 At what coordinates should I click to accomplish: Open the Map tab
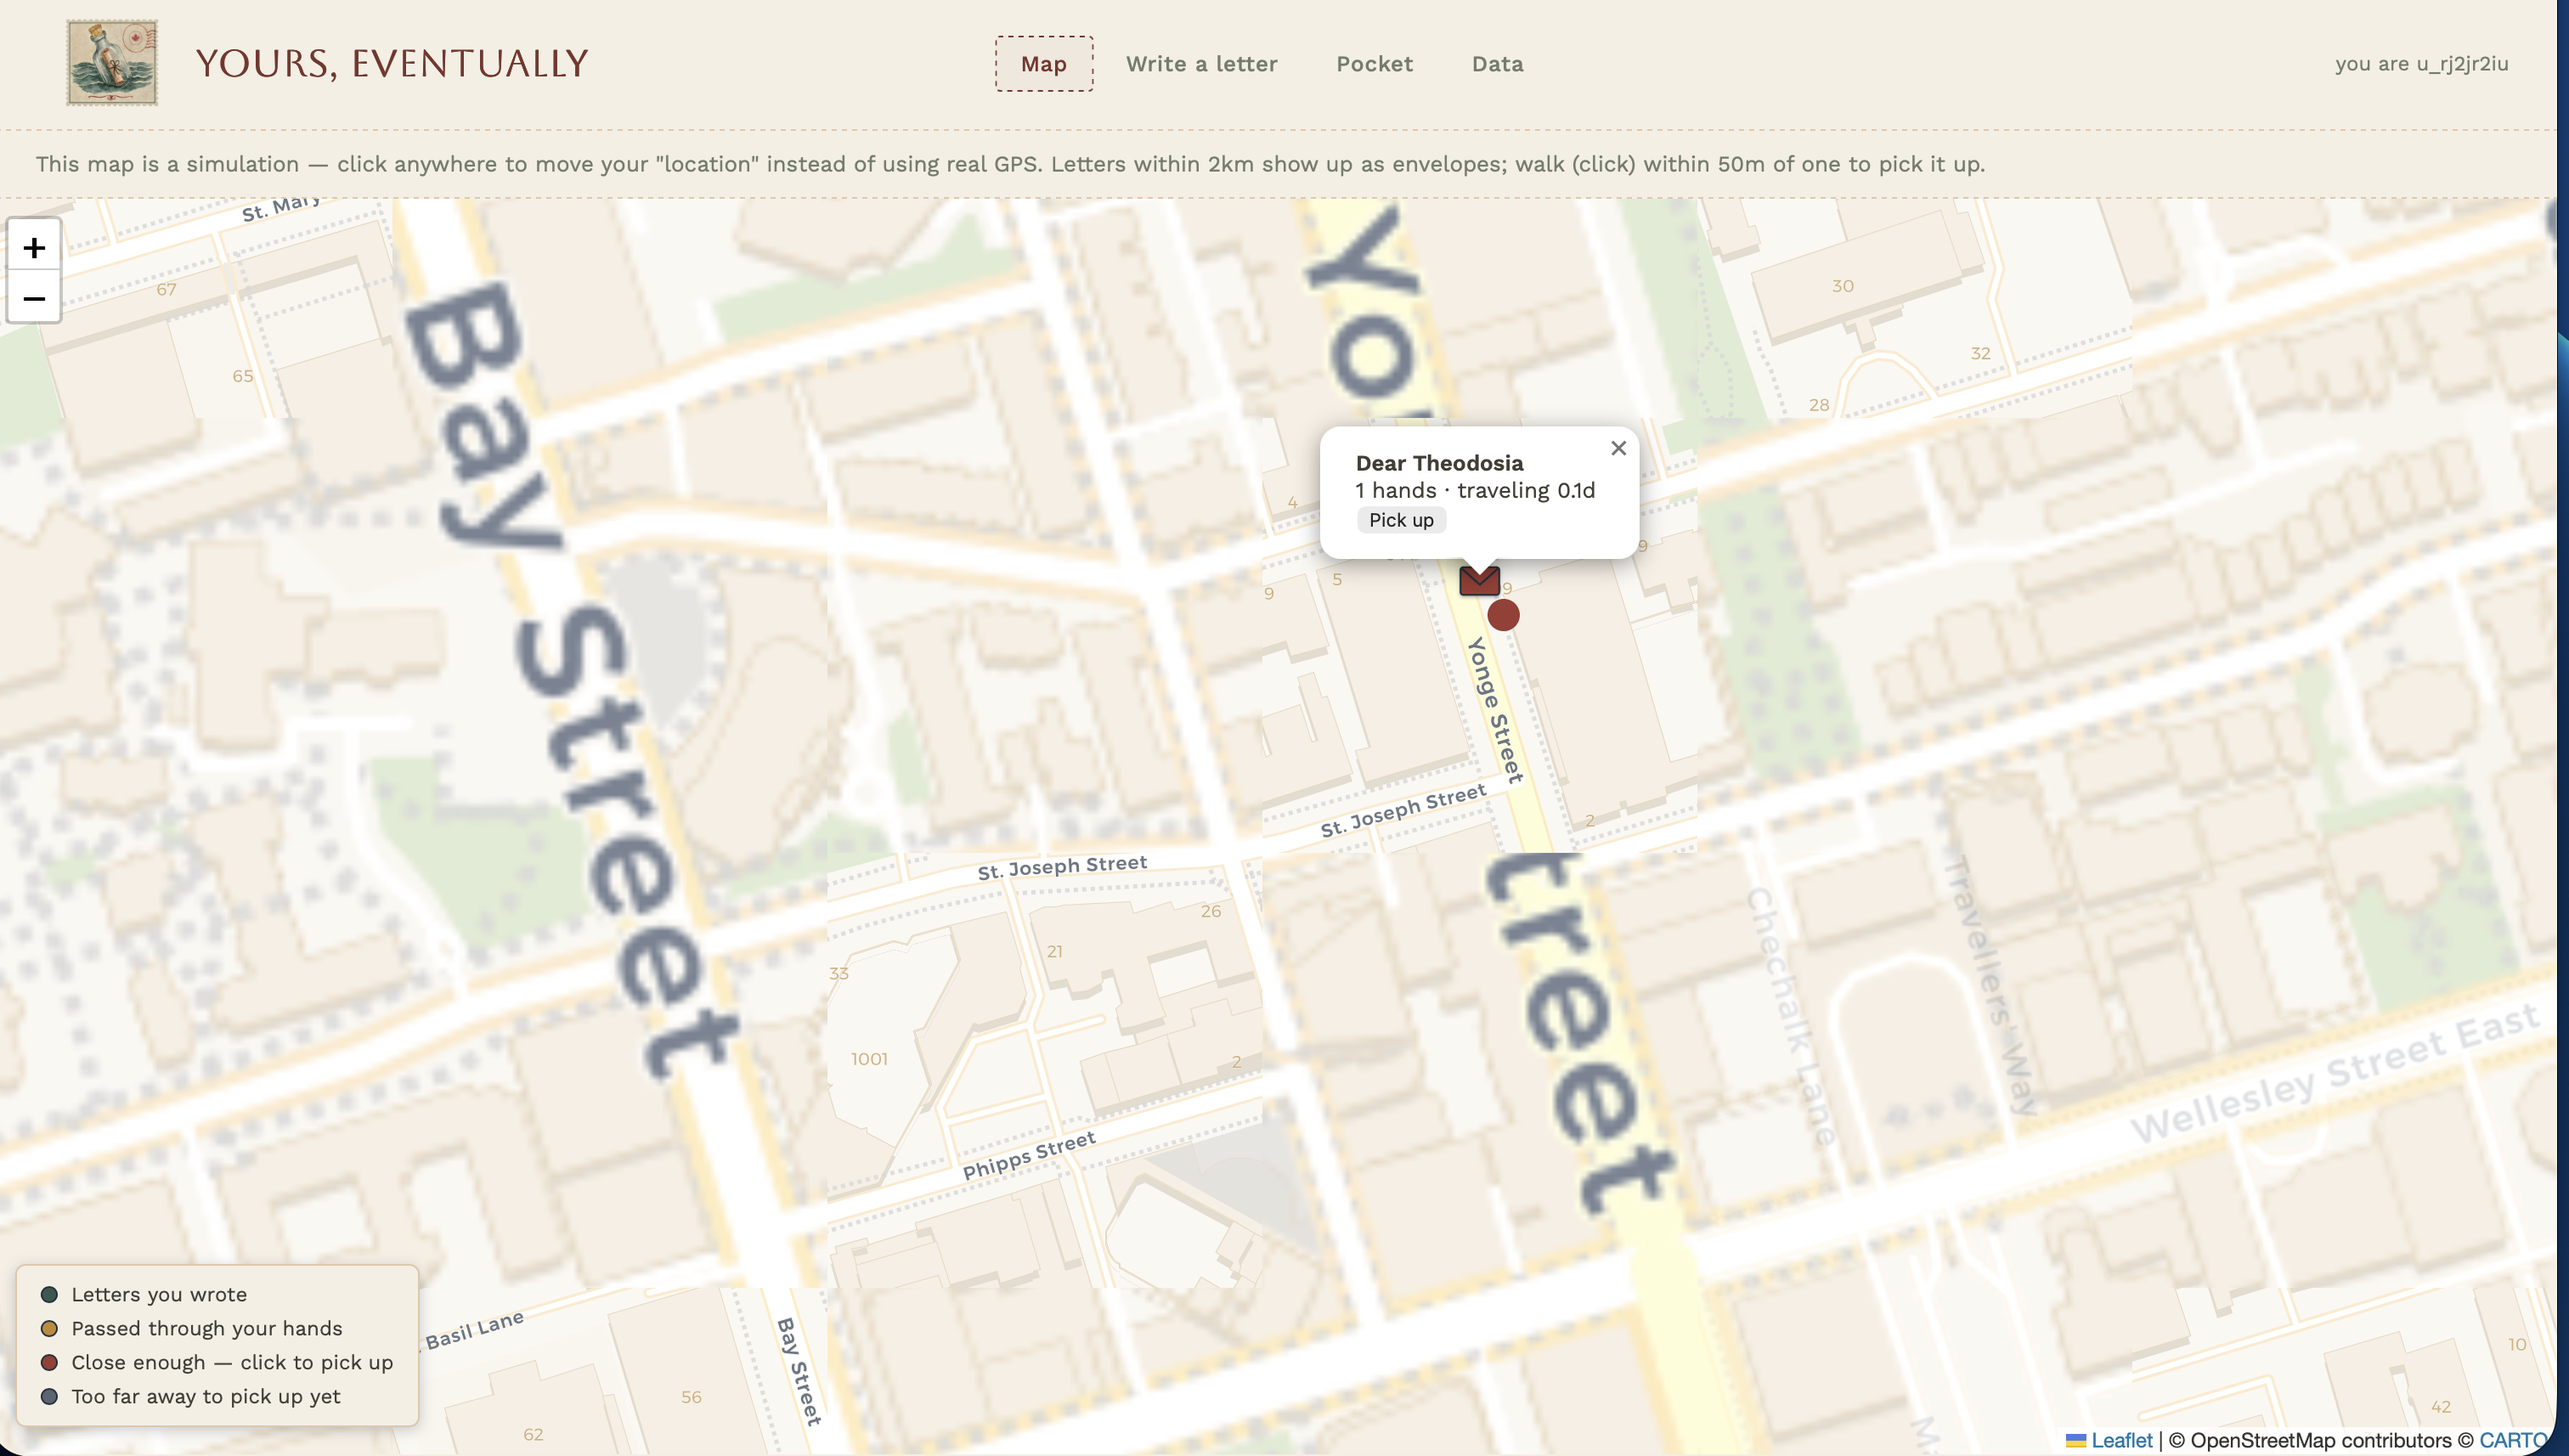(1043, 64)
